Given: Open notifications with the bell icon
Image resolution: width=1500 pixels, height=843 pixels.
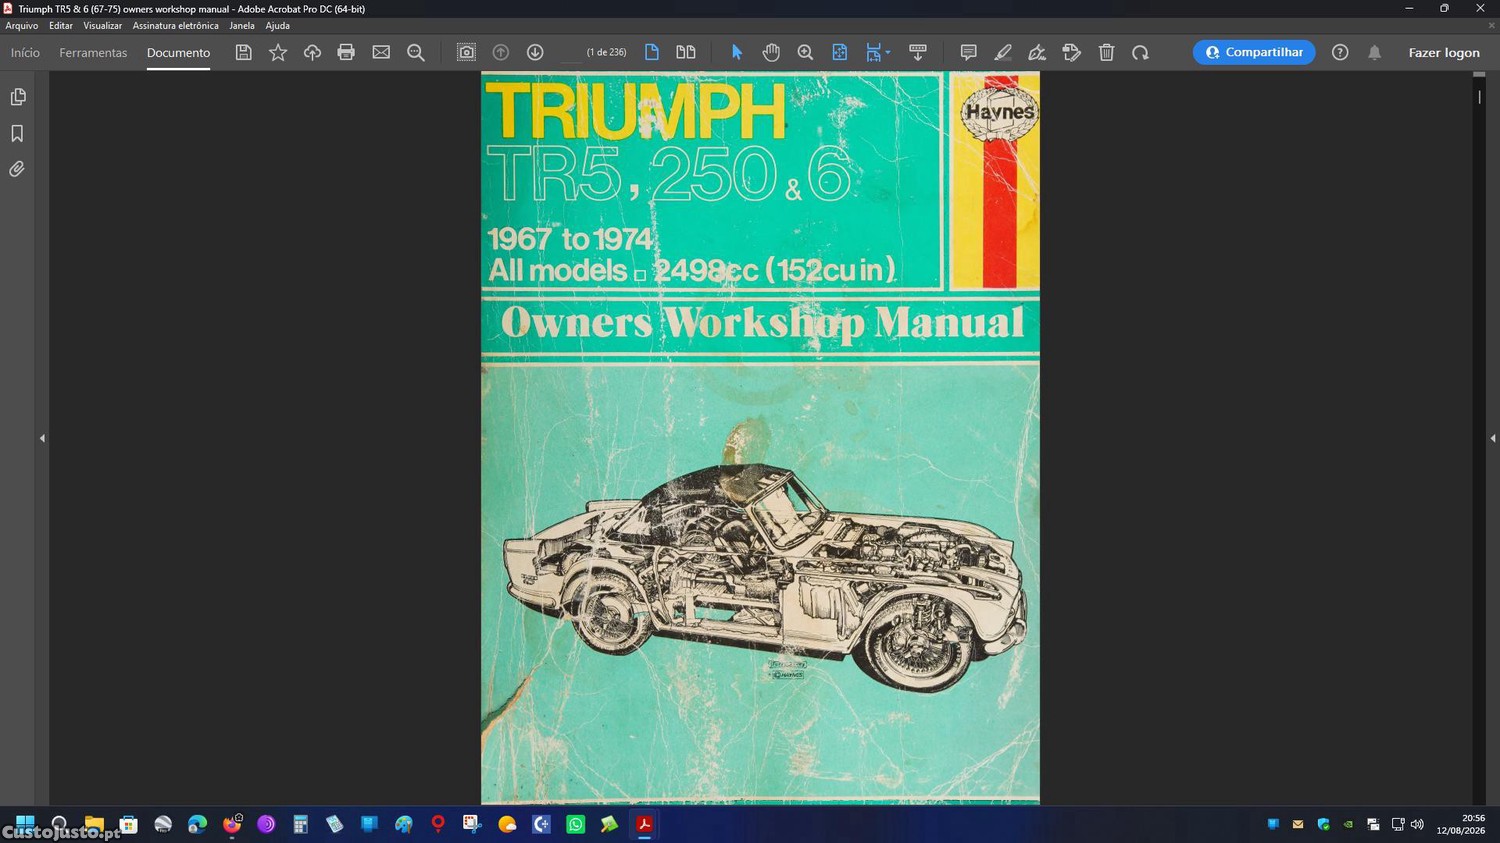Looking at the screenshot, I should [x=1374, y=52].
